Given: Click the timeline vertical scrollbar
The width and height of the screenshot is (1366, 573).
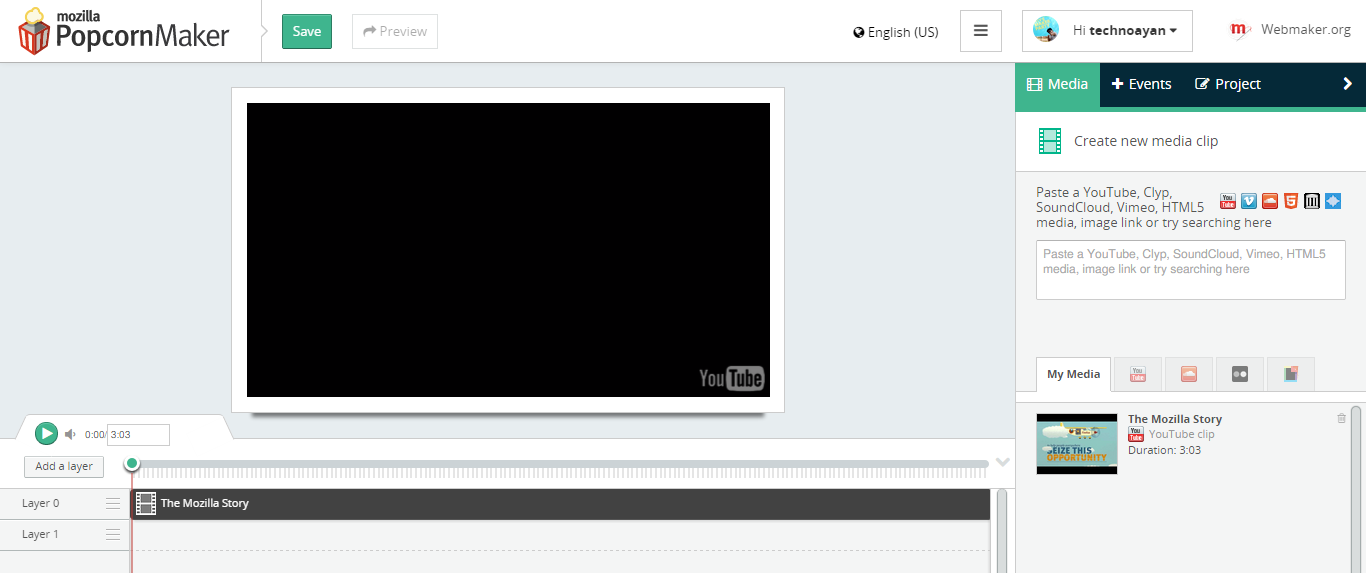Looking at the screenshot, I should (1002, 531).
